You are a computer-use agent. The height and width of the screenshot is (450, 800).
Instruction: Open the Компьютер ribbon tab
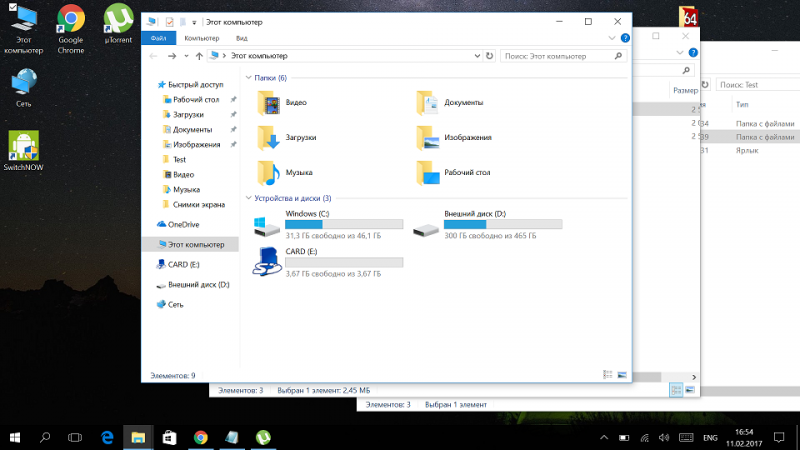coord(202,38)
